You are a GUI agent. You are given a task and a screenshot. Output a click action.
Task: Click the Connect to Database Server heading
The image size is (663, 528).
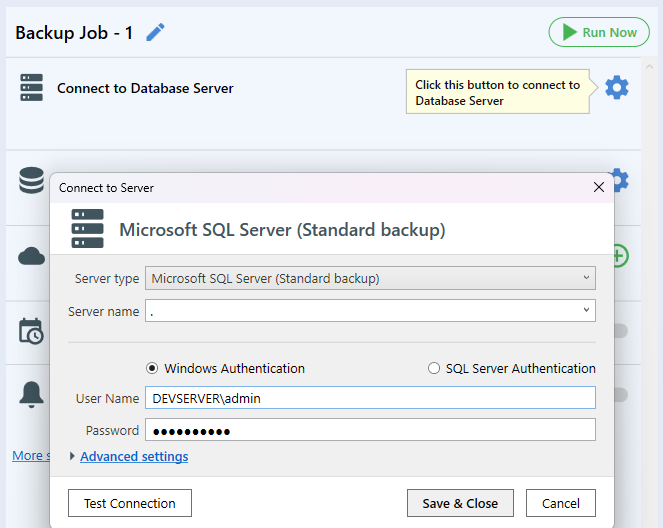point(145,88)
